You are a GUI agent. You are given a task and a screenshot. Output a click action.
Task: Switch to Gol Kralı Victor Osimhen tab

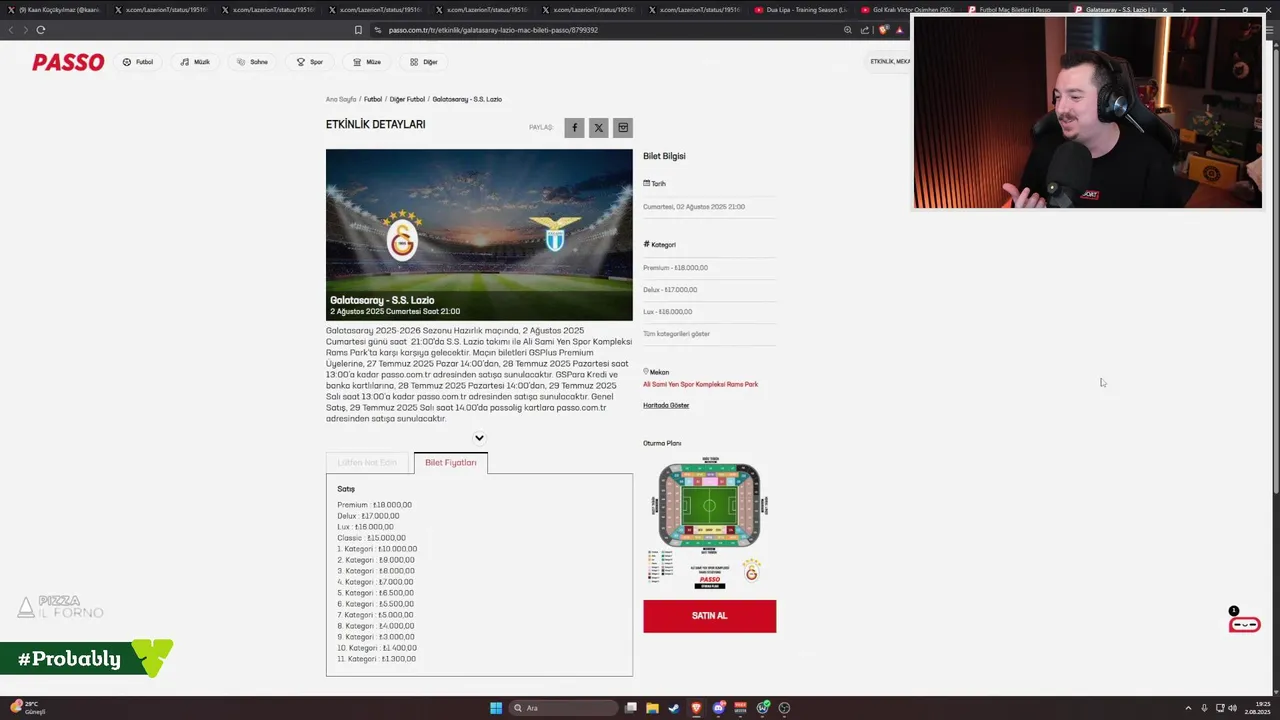click(907, 10)
